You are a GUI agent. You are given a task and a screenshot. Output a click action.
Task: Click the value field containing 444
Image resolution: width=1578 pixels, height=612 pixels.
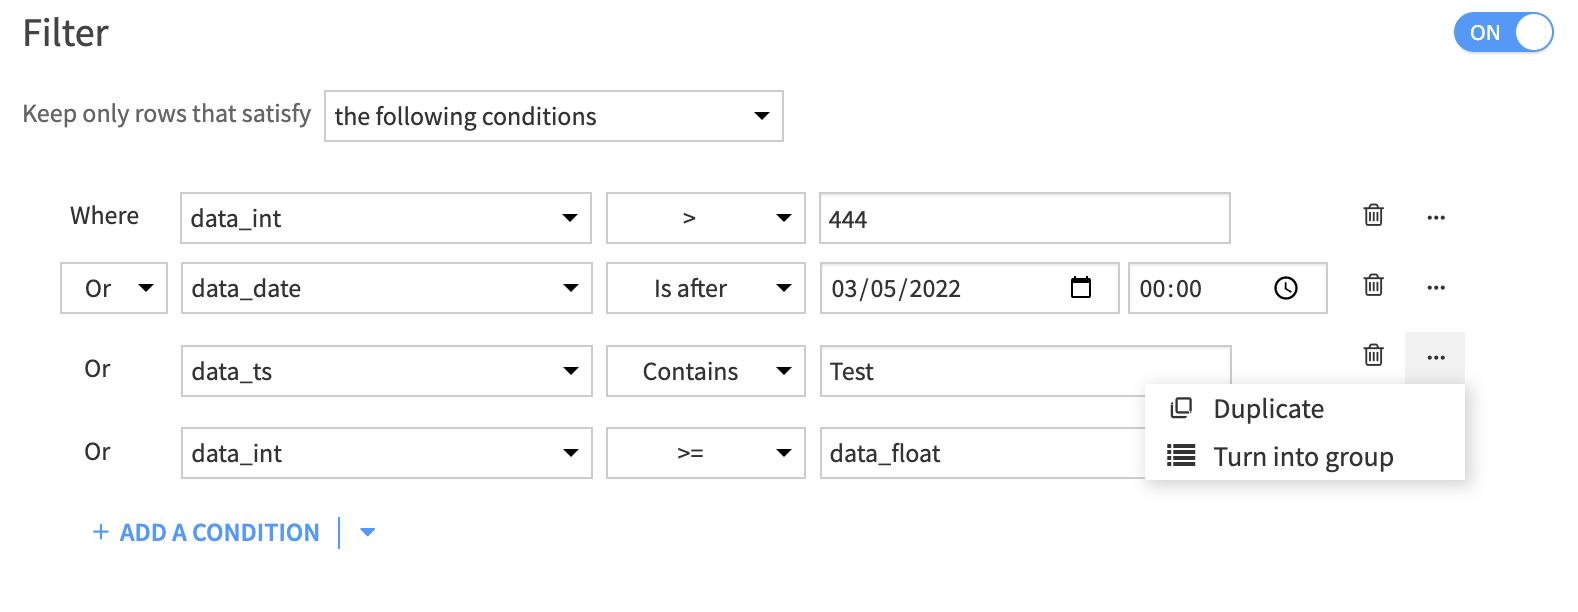click(x=1025, y=218)
